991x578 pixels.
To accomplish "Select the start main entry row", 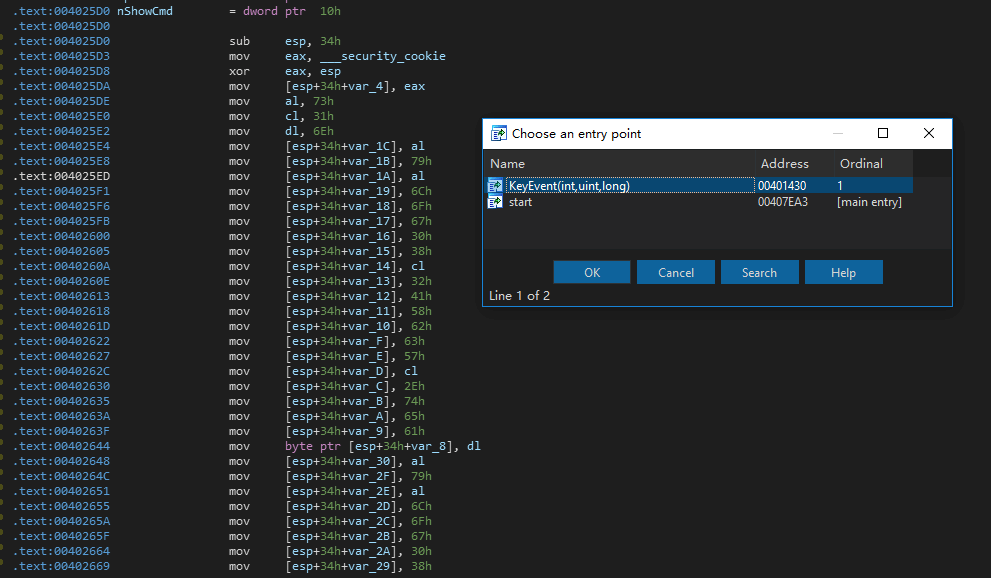I will pos(699,202).
